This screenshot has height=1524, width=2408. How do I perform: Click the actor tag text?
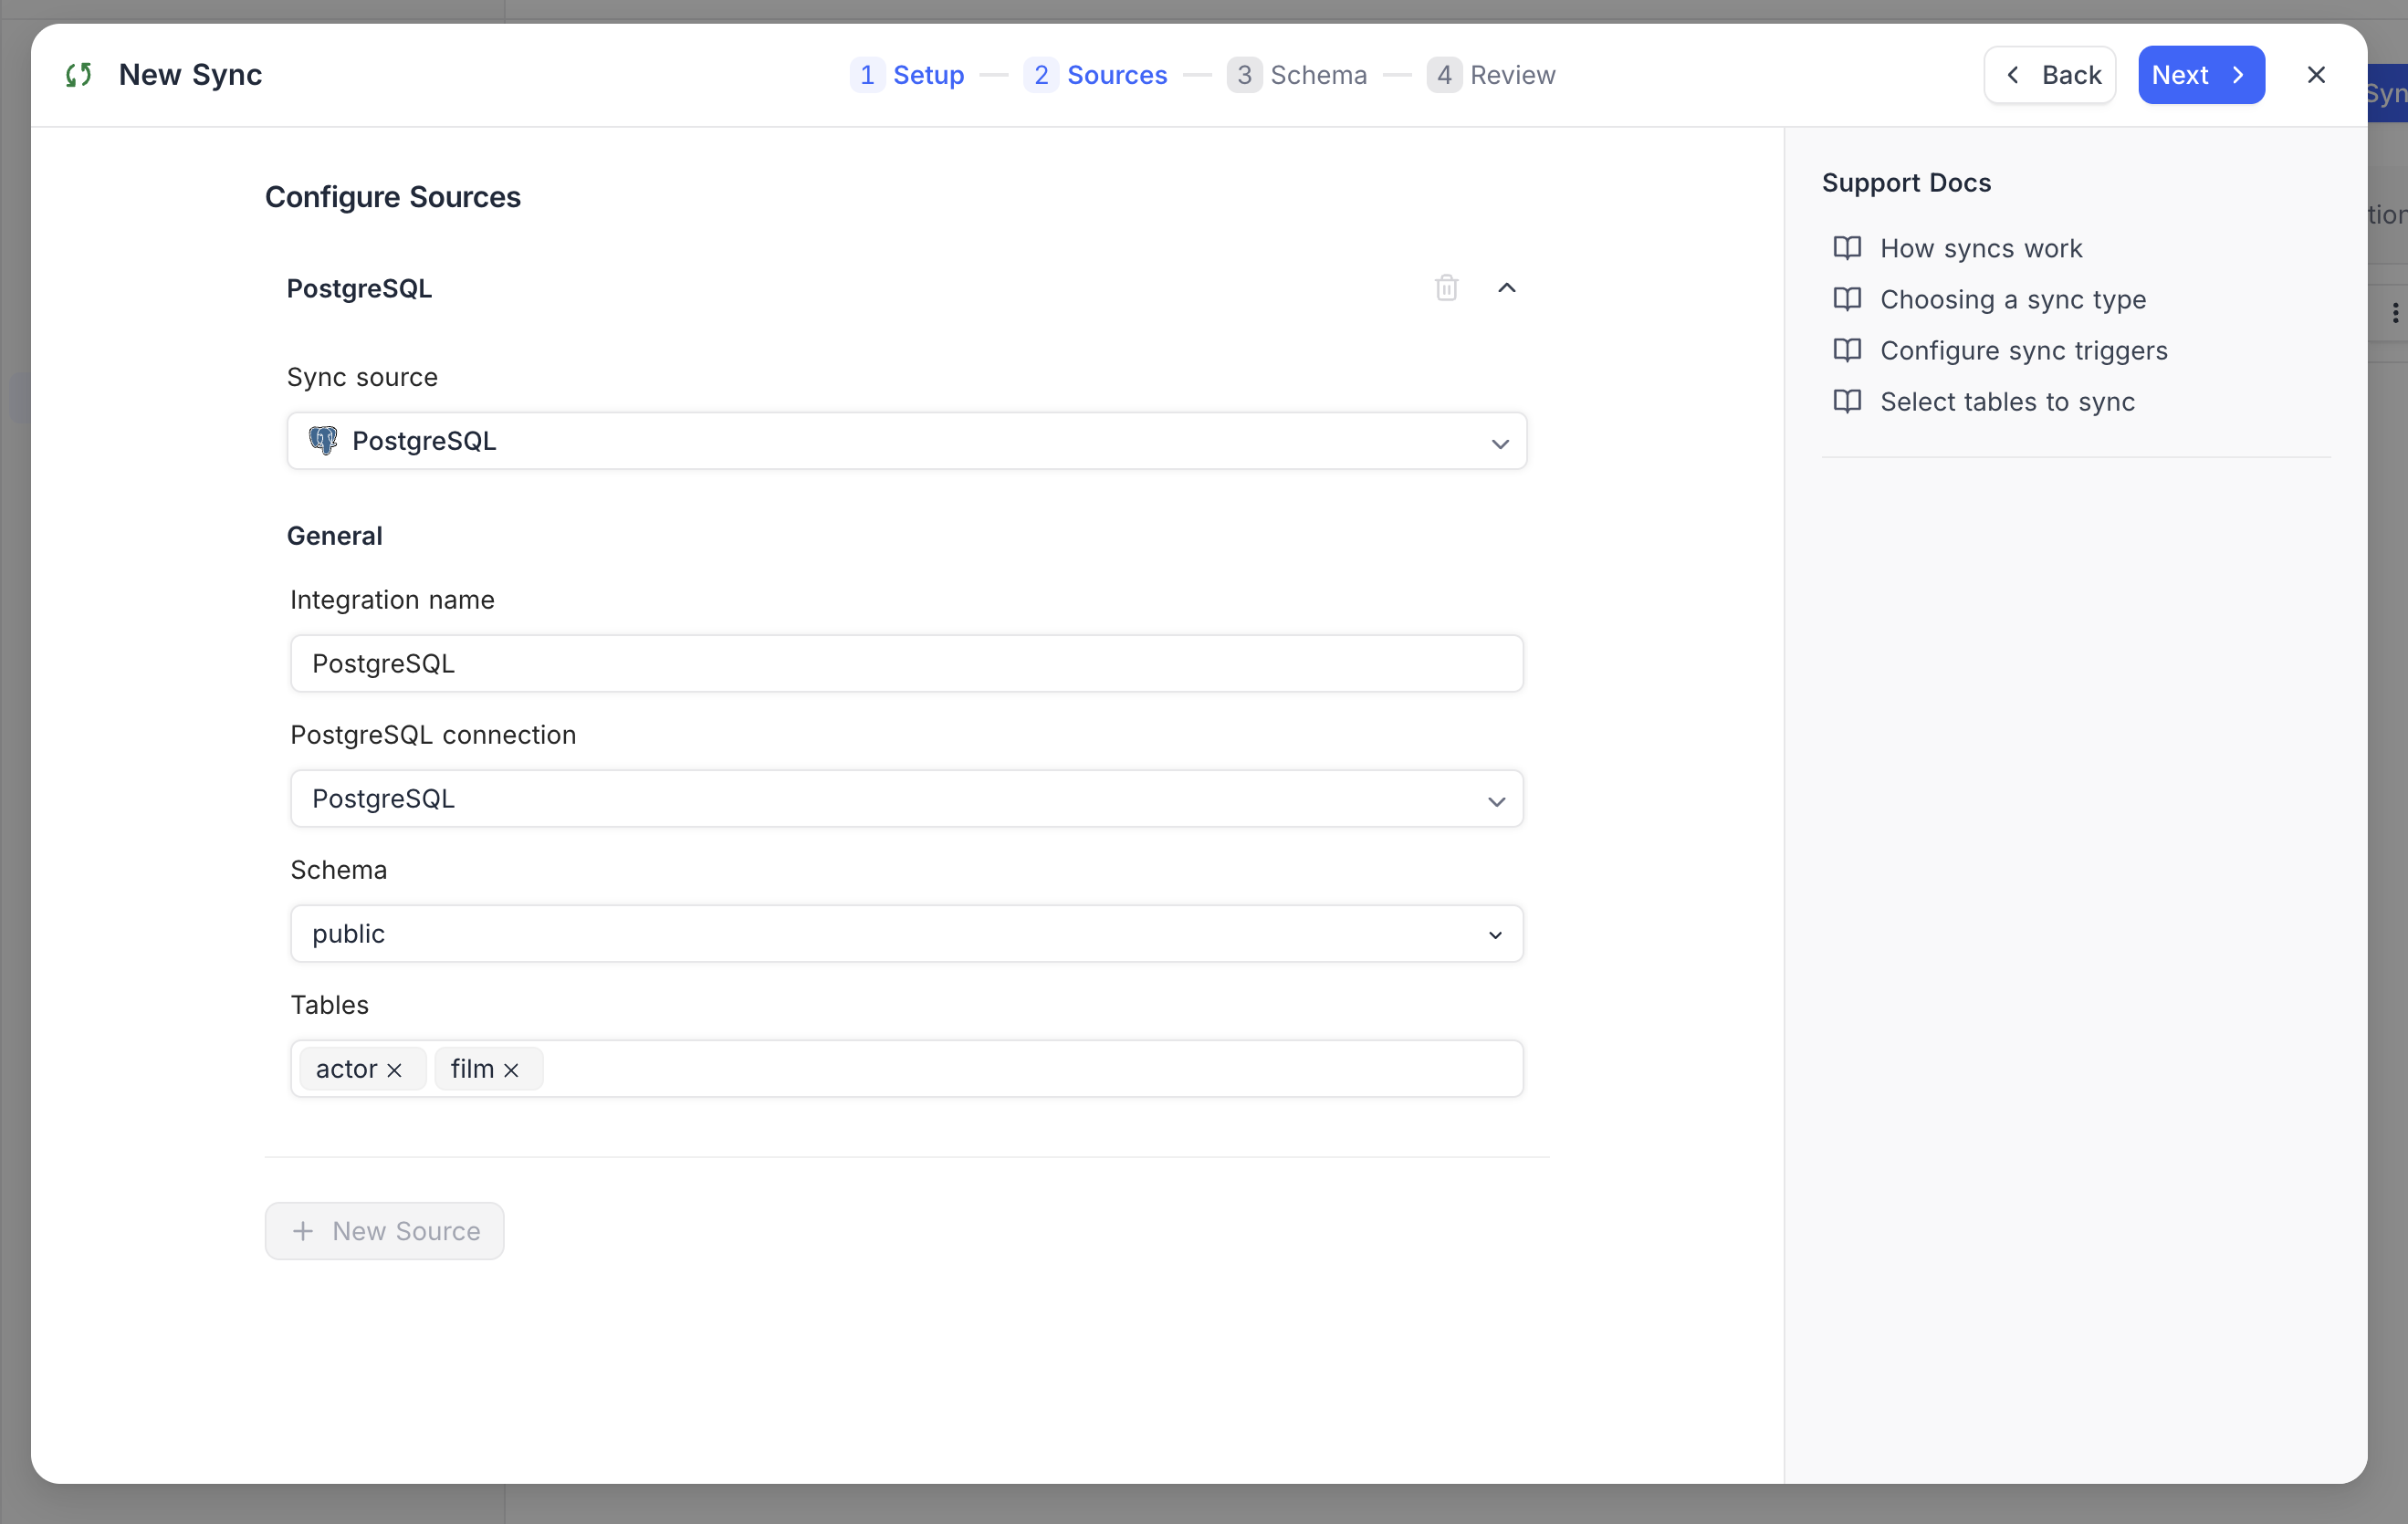click(346, 1069)
